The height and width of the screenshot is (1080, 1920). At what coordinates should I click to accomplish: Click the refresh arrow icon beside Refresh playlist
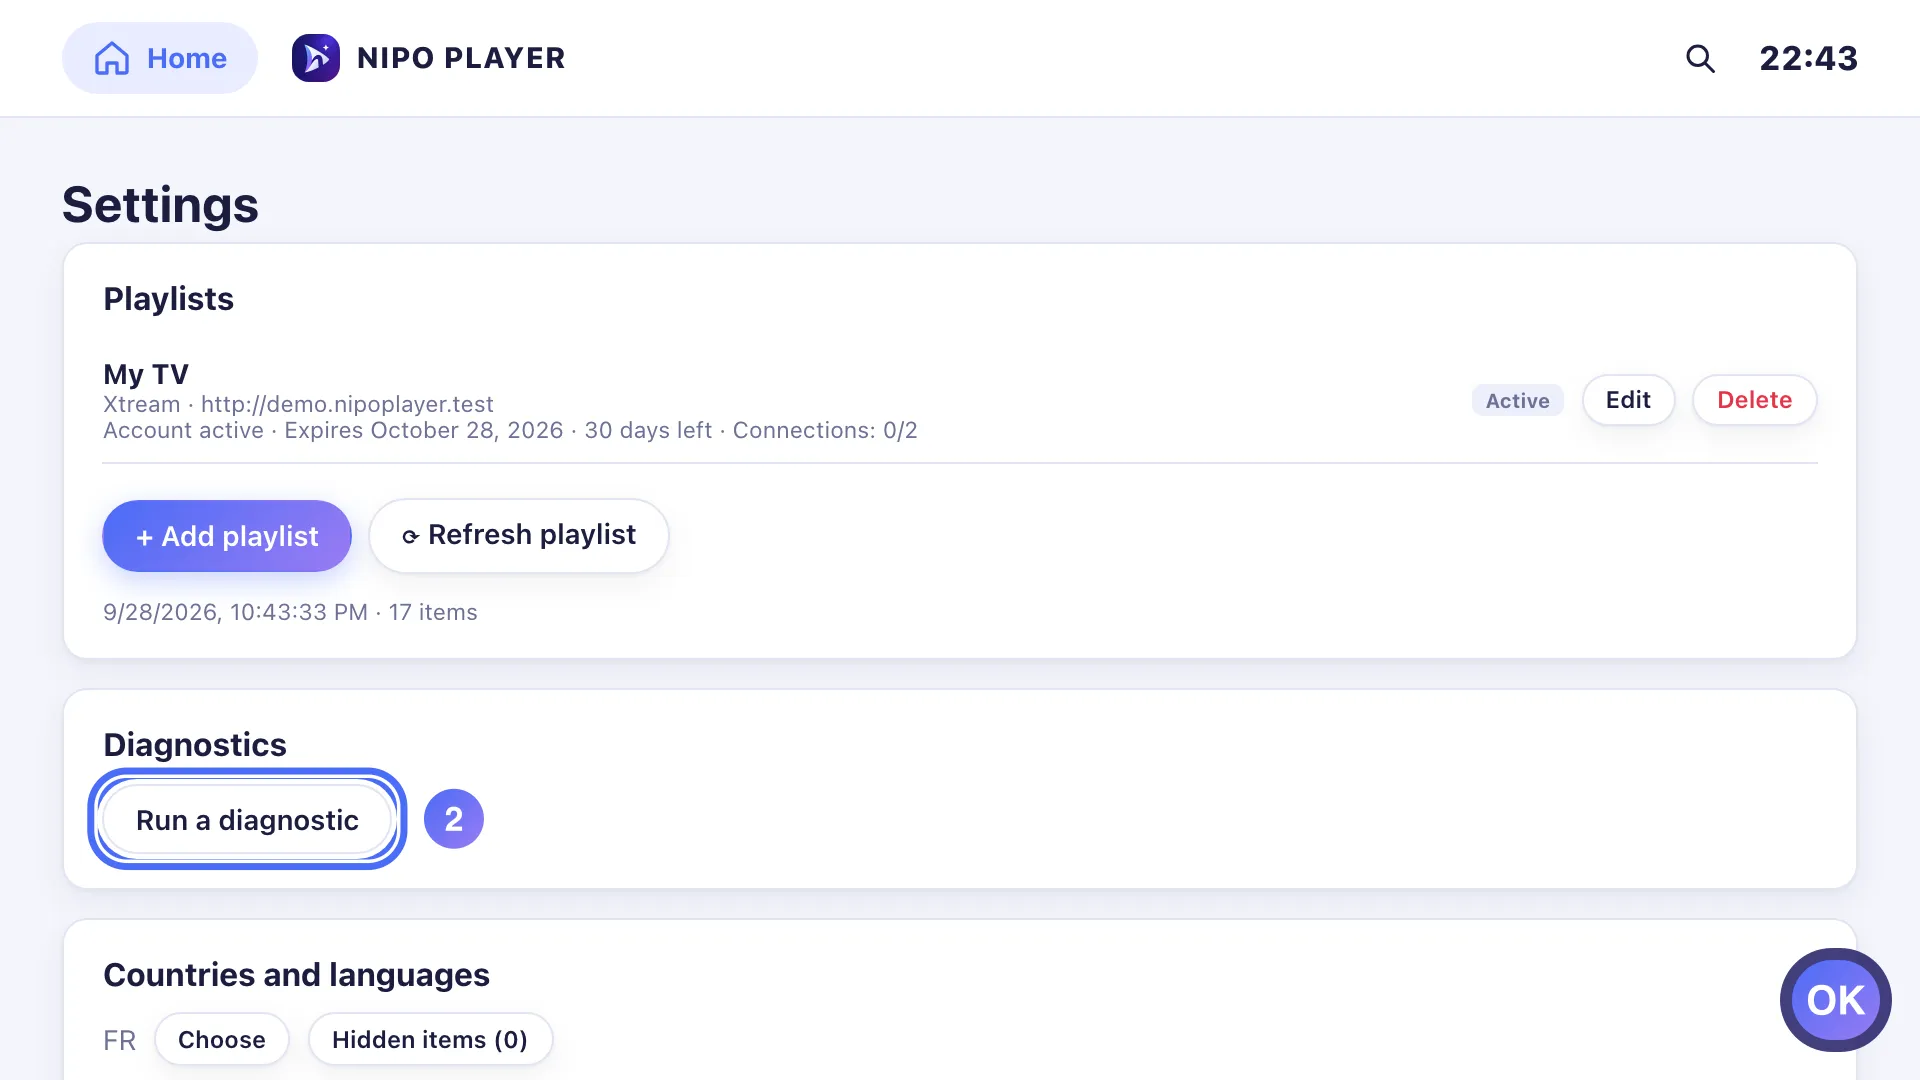(x=410, y=537)
